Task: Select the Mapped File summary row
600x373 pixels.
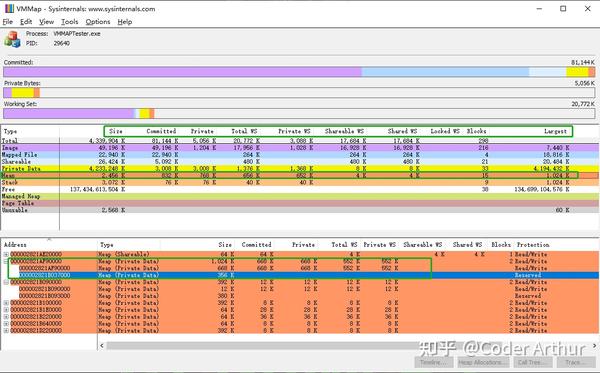Action: (x=300, y=155)
